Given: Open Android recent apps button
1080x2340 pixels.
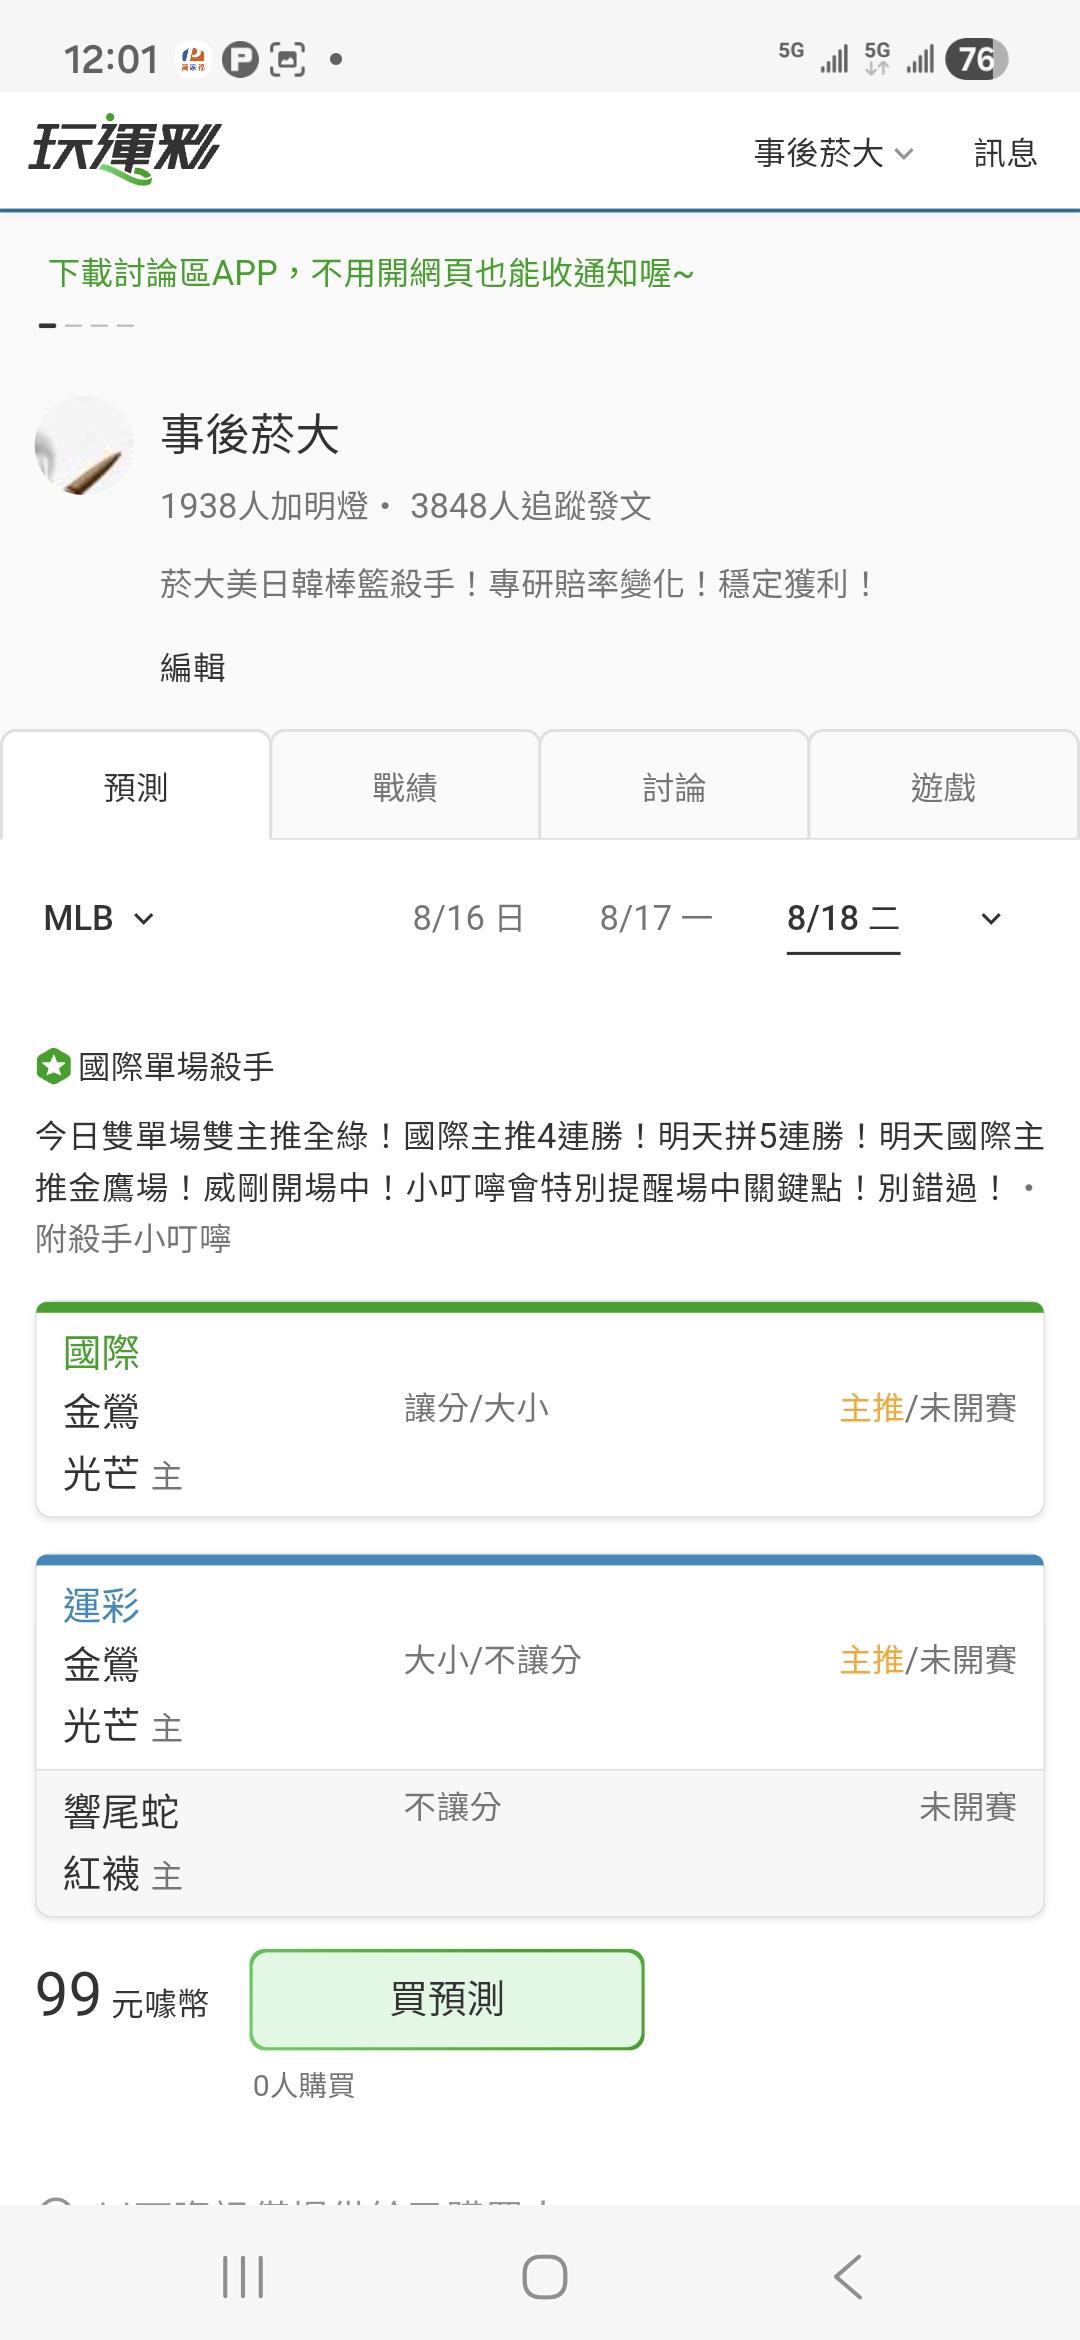Looking at the screenshot, I should tap(243, 2277).
